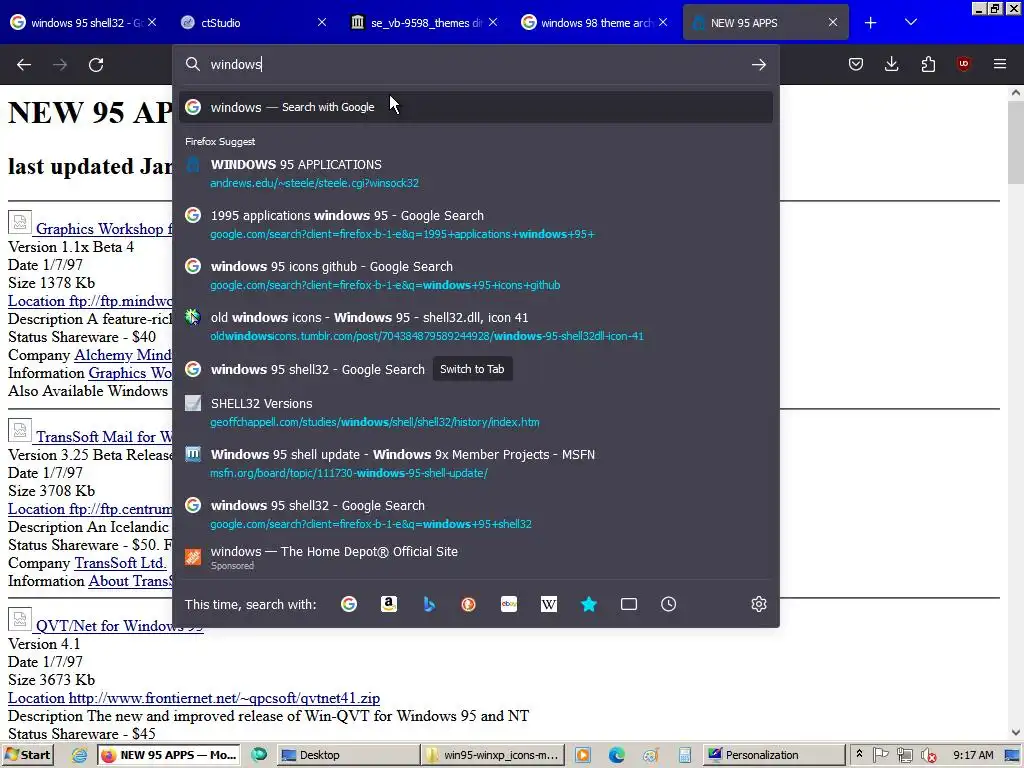This screenshot has height=768, width=1024.
Task: Open the Paint taskbar icon
Action: click(x=650, y=755)
